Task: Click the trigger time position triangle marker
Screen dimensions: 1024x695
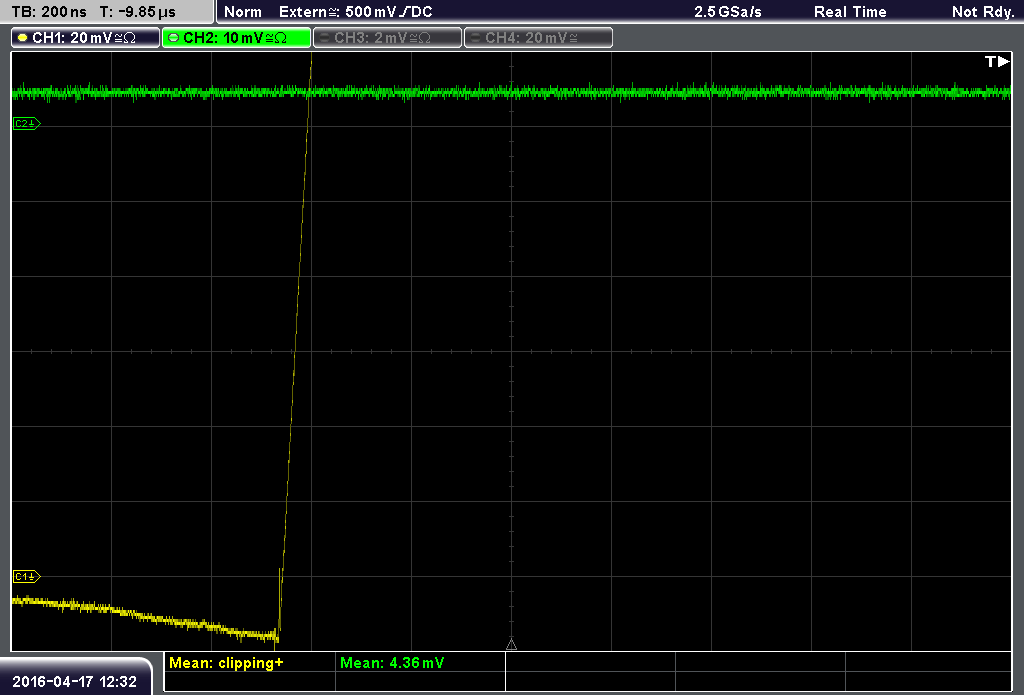Action: click(511, 645)
